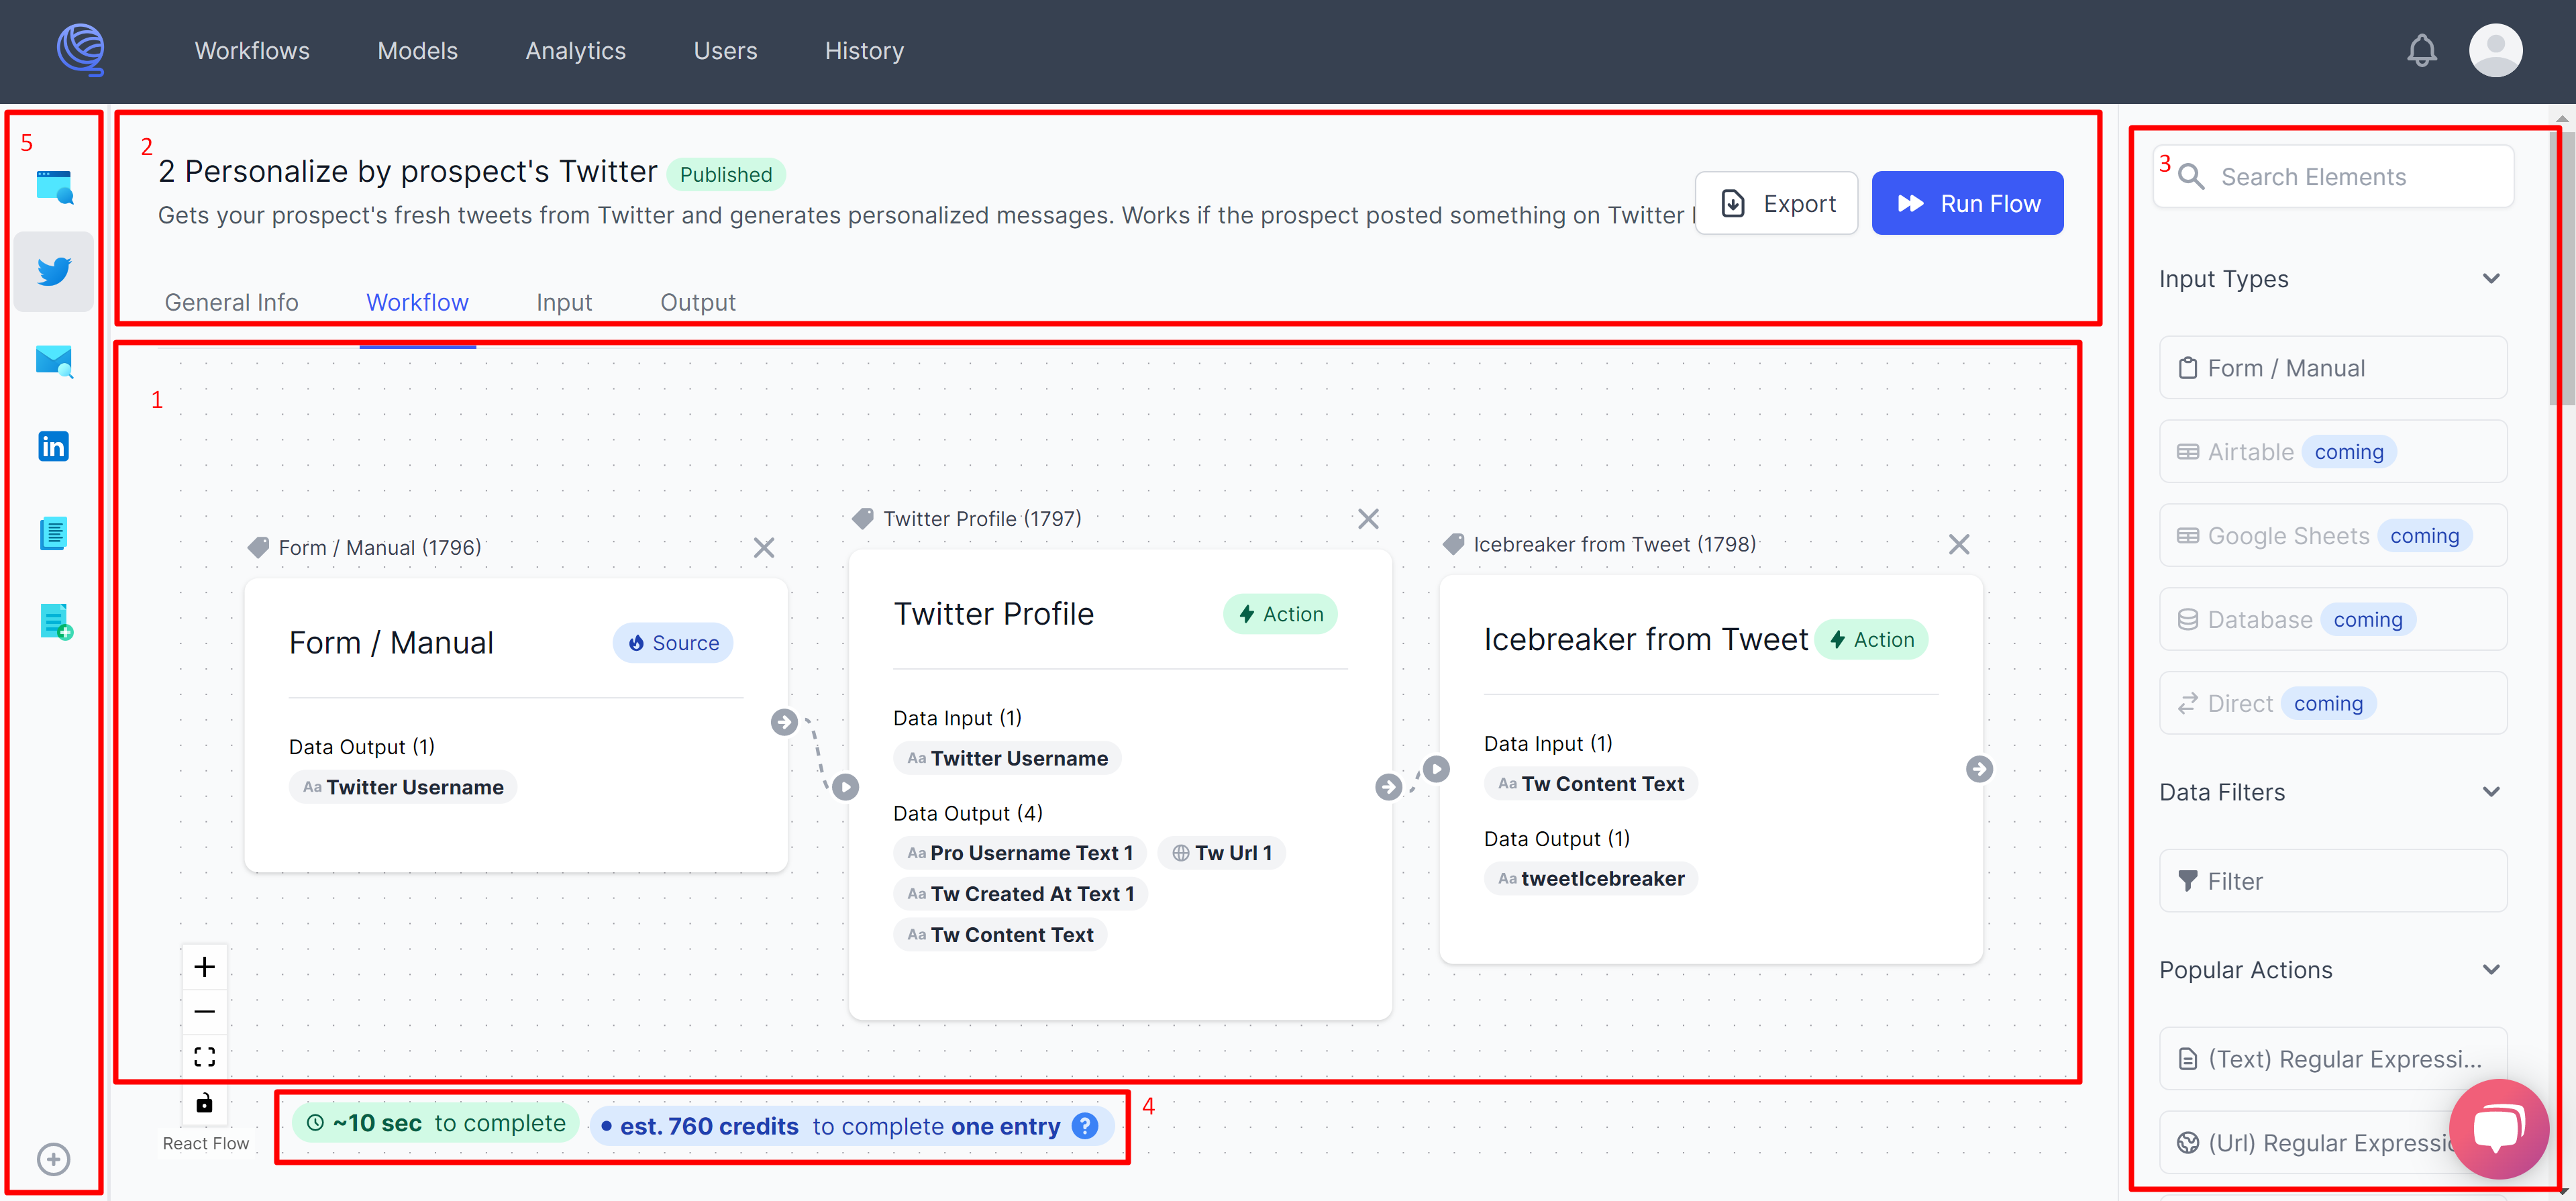Click the LinkedIn sidebar icon

point(54,446)
